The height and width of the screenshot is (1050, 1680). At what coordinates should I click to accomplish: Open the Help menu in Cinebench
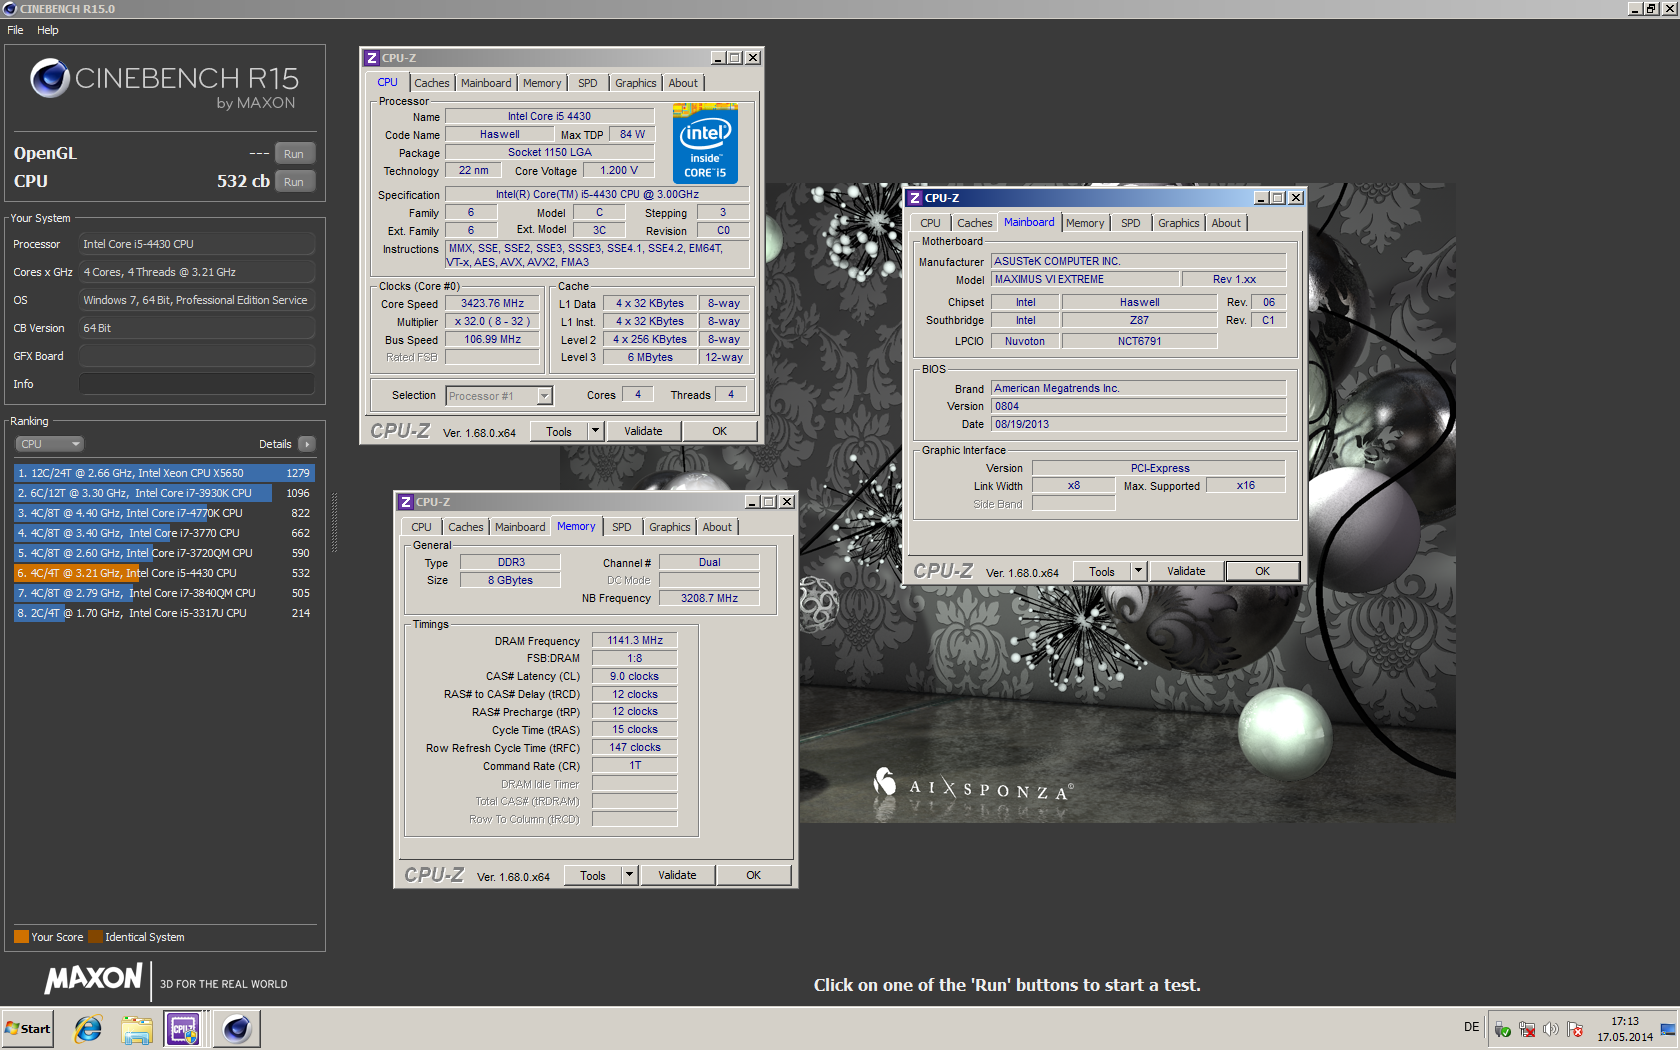point(48,30)
